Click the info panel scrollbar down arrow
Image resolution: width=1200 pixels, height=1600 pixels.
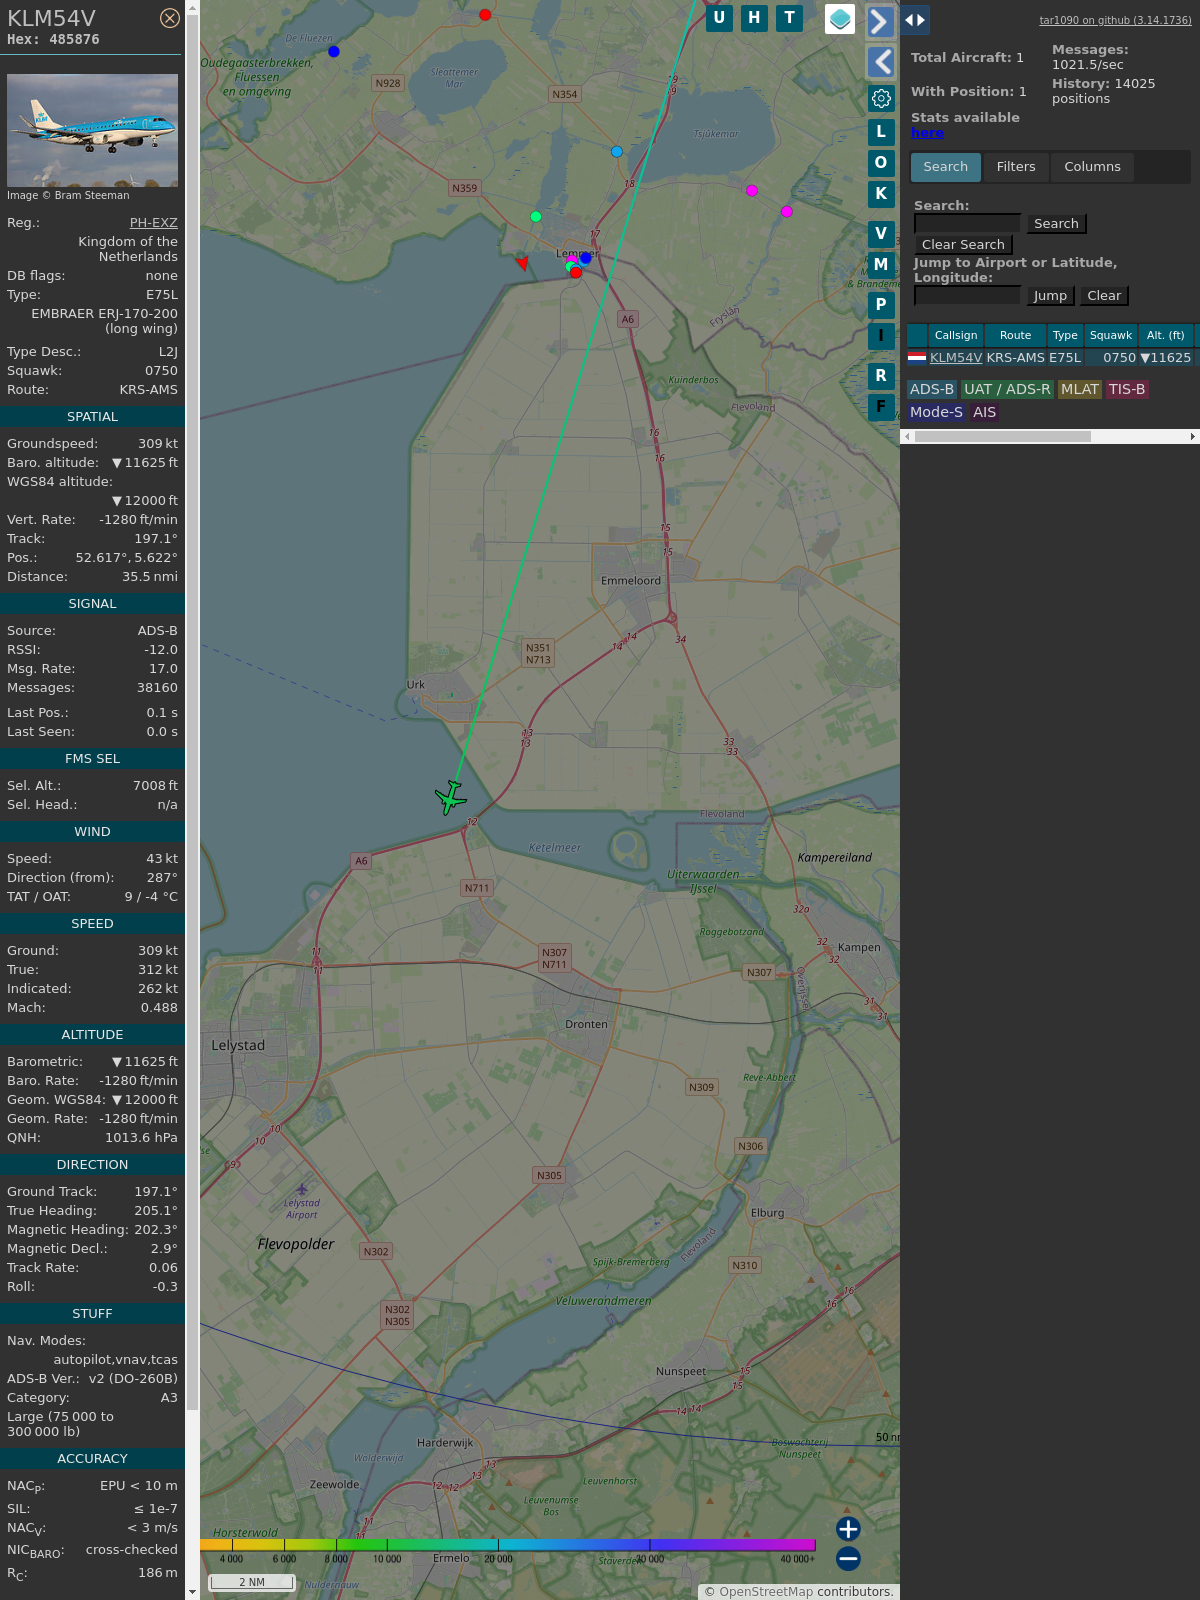192,1593
